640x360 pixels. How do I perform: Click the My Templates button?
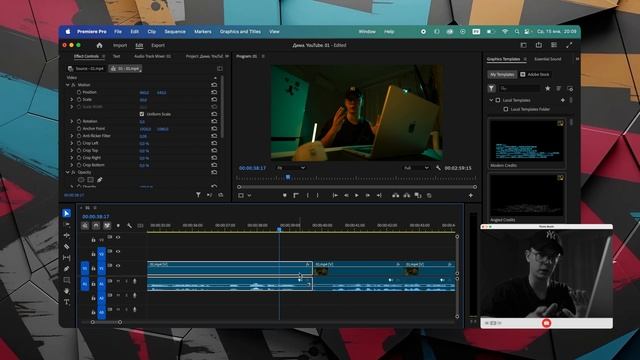click(x=502, y=74)
